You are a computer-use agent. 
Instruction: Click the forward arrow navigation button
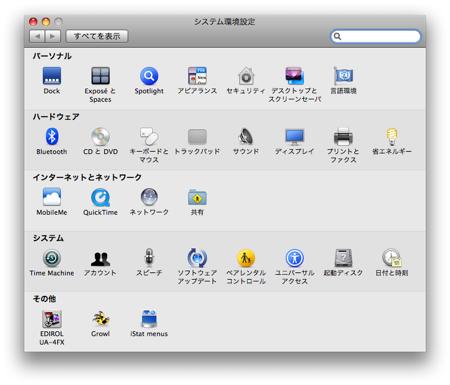click(x=53, y=36)
